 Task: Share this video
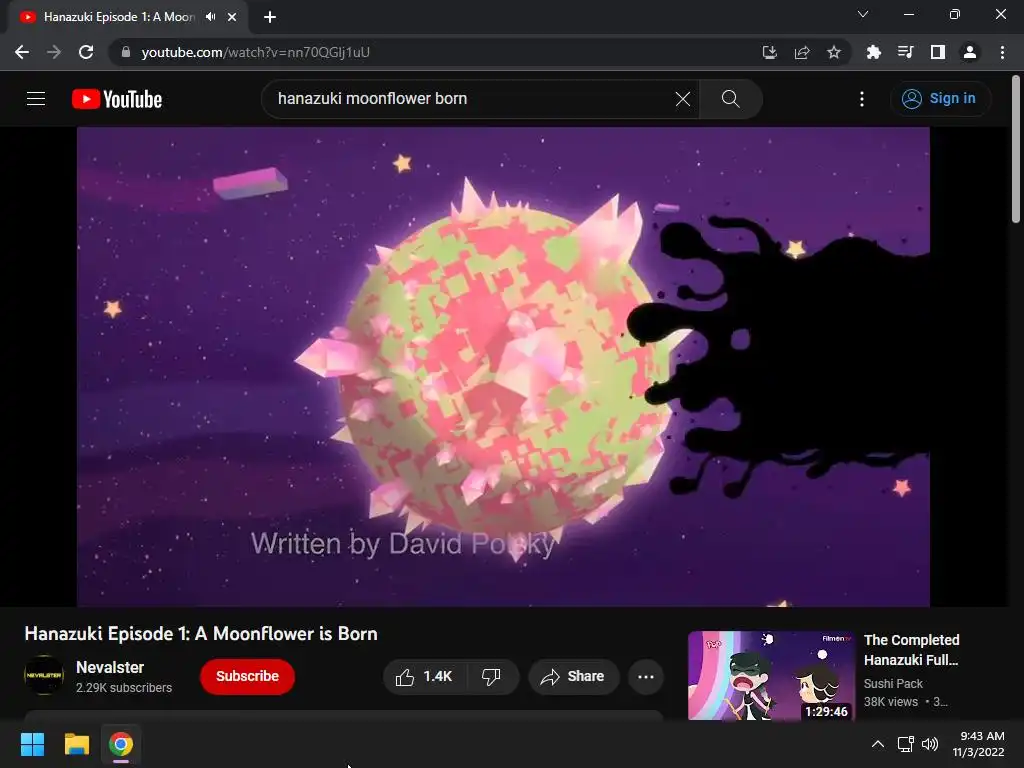coord(573,677)
